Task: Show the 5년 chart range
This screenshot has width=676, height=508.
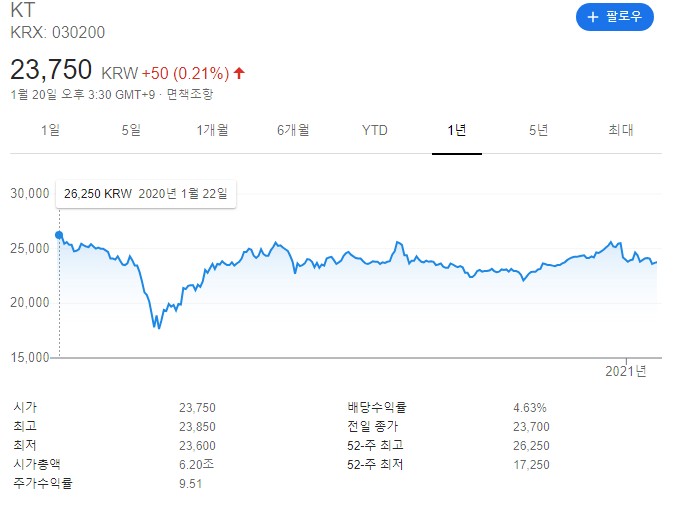Action: (538, 130)
